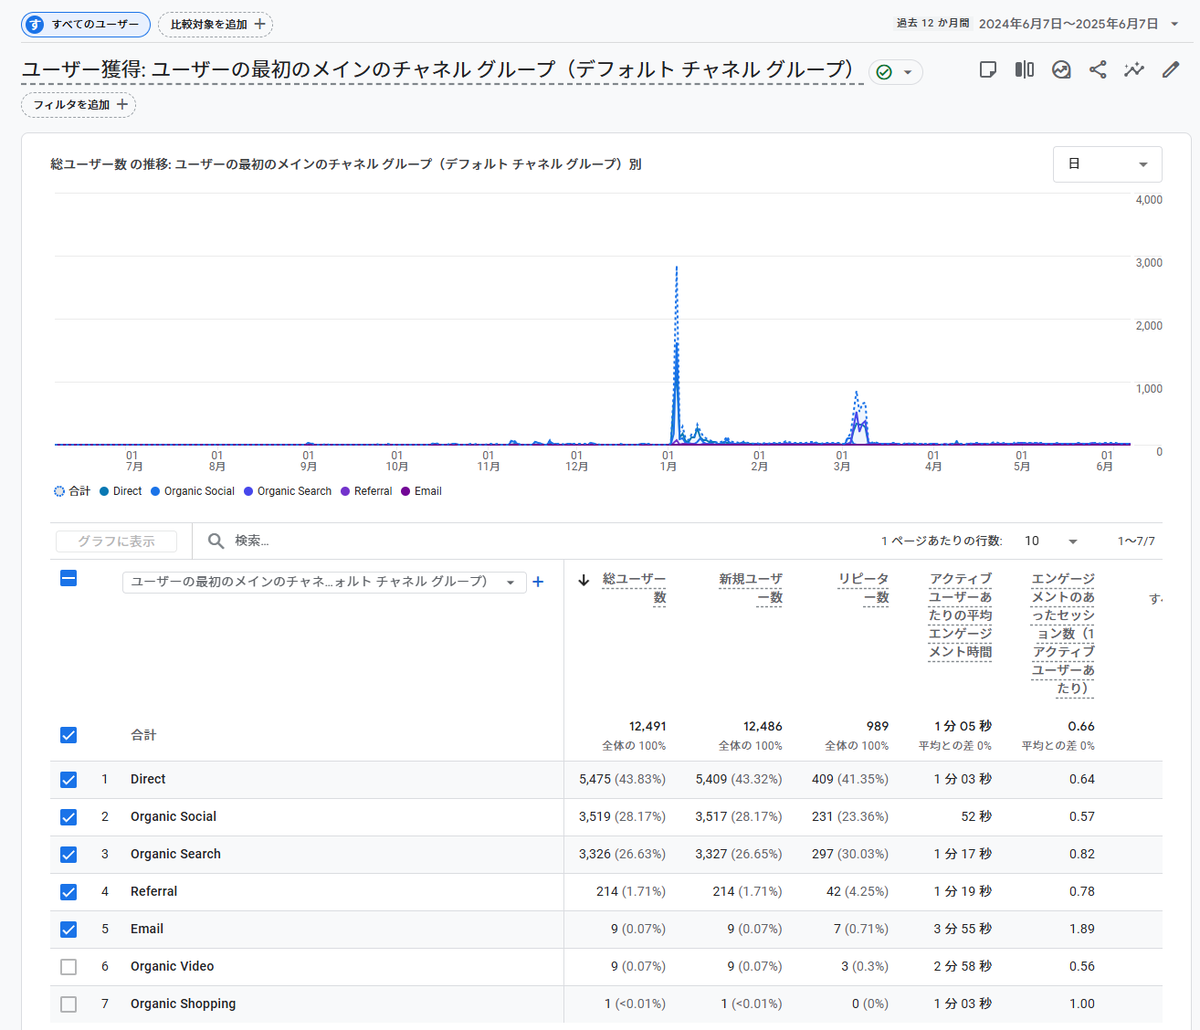Sort by 総ユーザー数 column header
1200x1030 pixels.
[x=634, y=588]
